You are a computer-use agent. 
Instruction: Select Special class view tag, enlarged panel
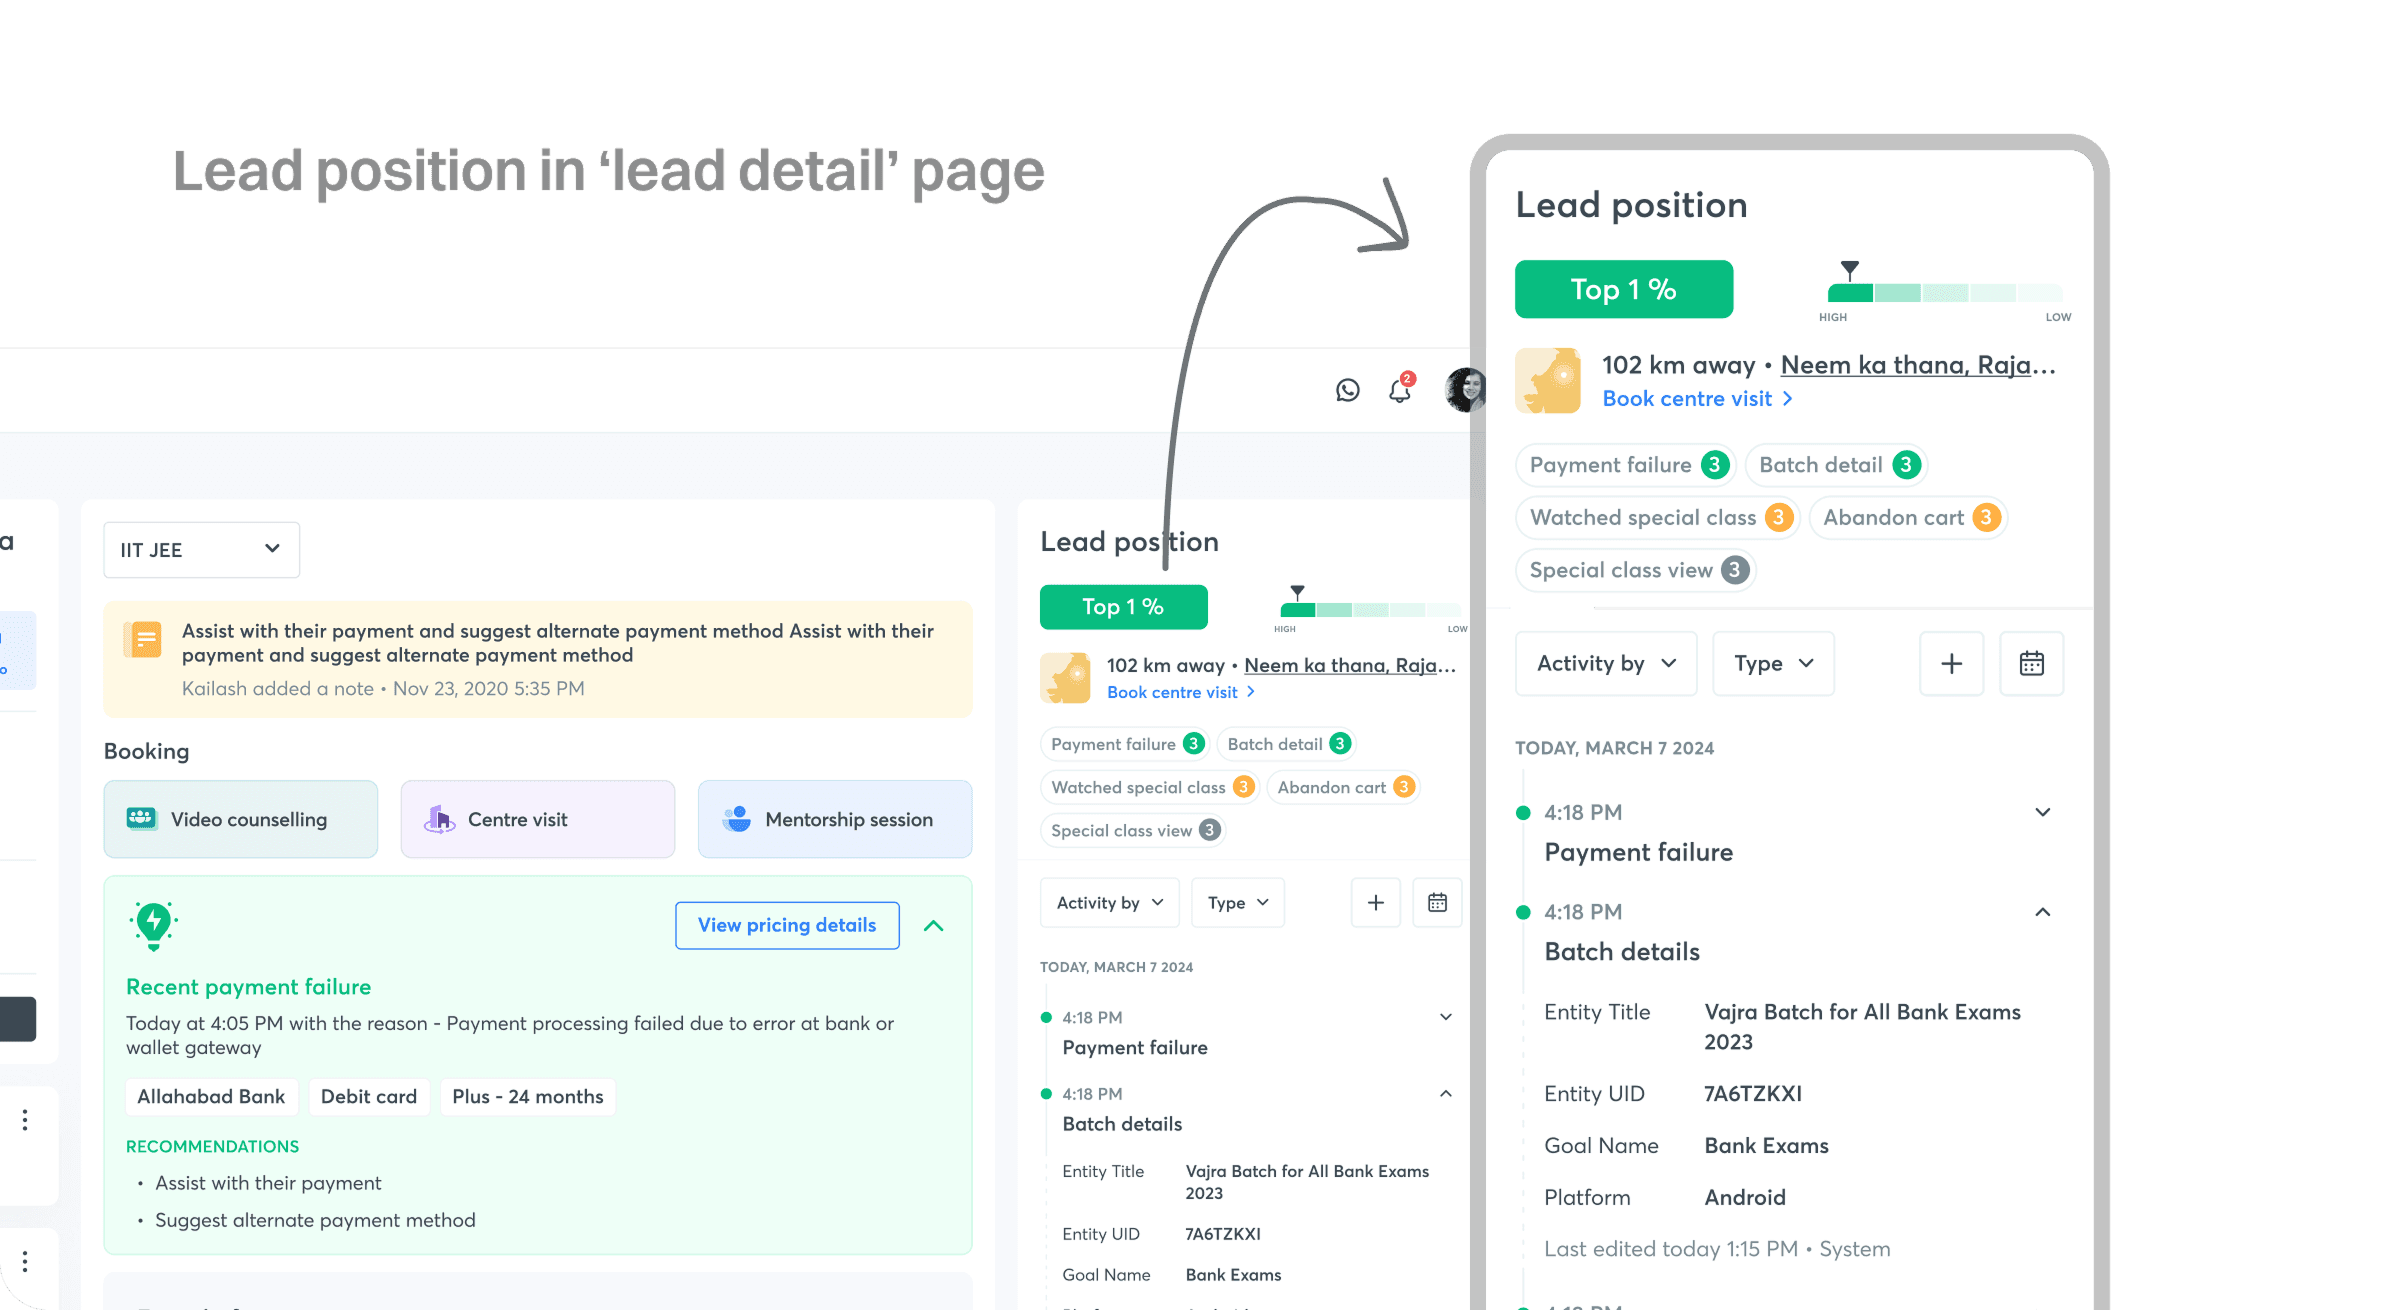1636,570
